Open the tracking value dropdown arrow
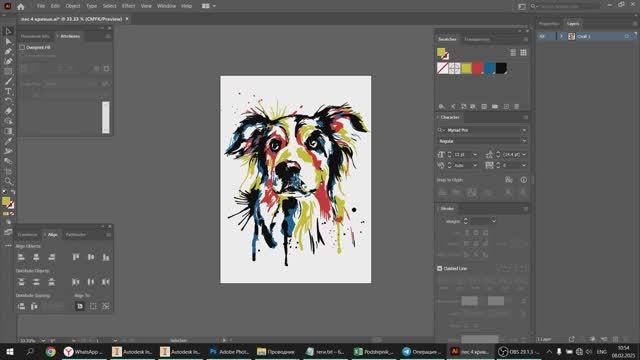Screen dimensions: 640x360 click(x=524, y=166)
